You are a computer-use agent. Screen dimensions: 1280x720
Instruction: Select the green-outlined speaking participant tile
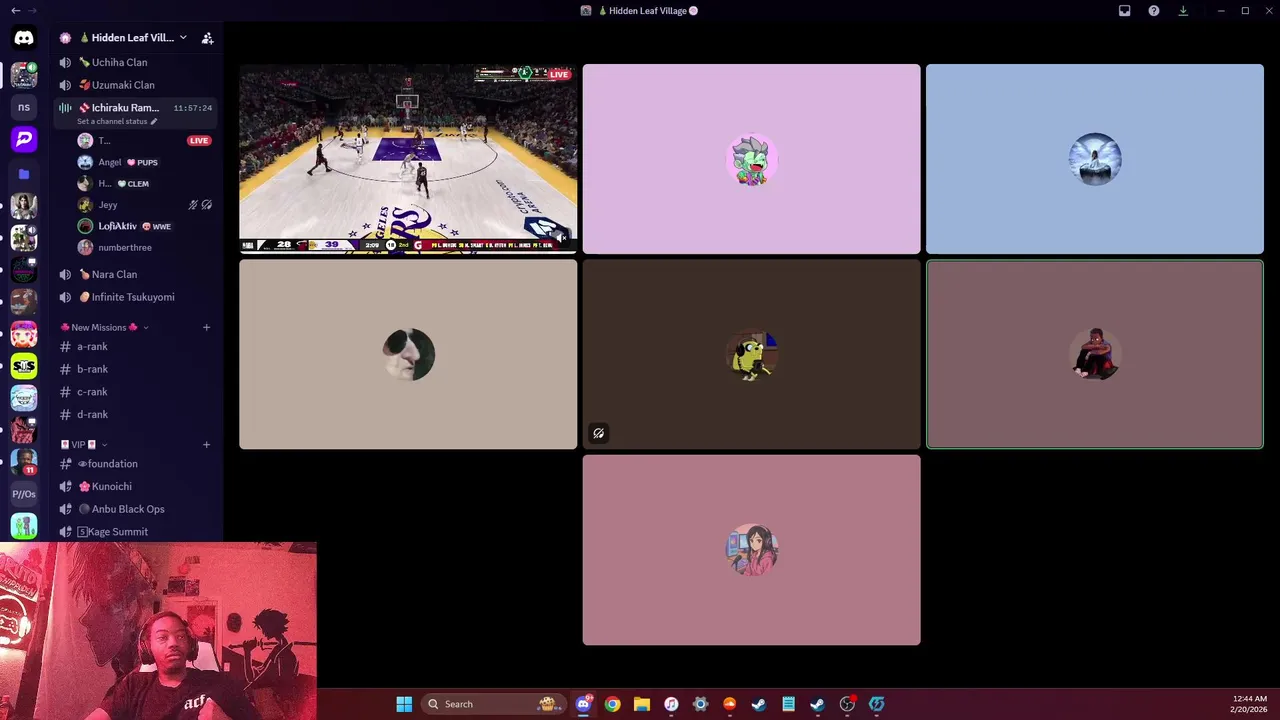click(1094, 354)
